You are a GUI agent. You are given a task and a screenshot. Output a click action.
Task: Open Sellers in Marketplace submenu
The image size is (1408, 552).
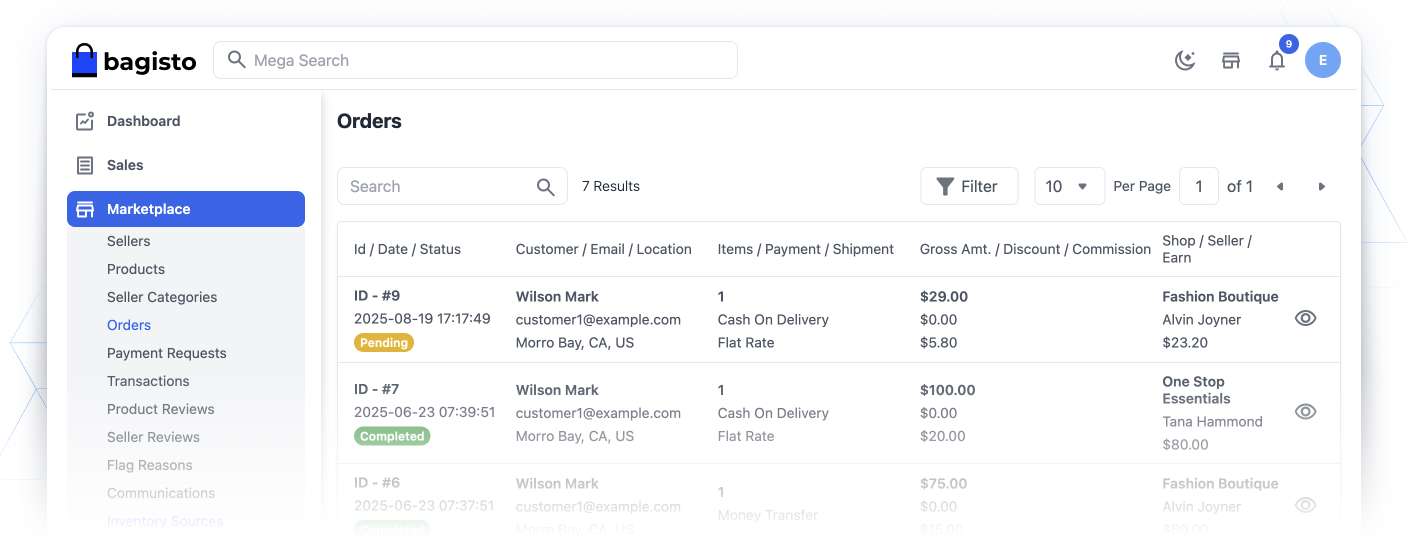pos(129,241)
